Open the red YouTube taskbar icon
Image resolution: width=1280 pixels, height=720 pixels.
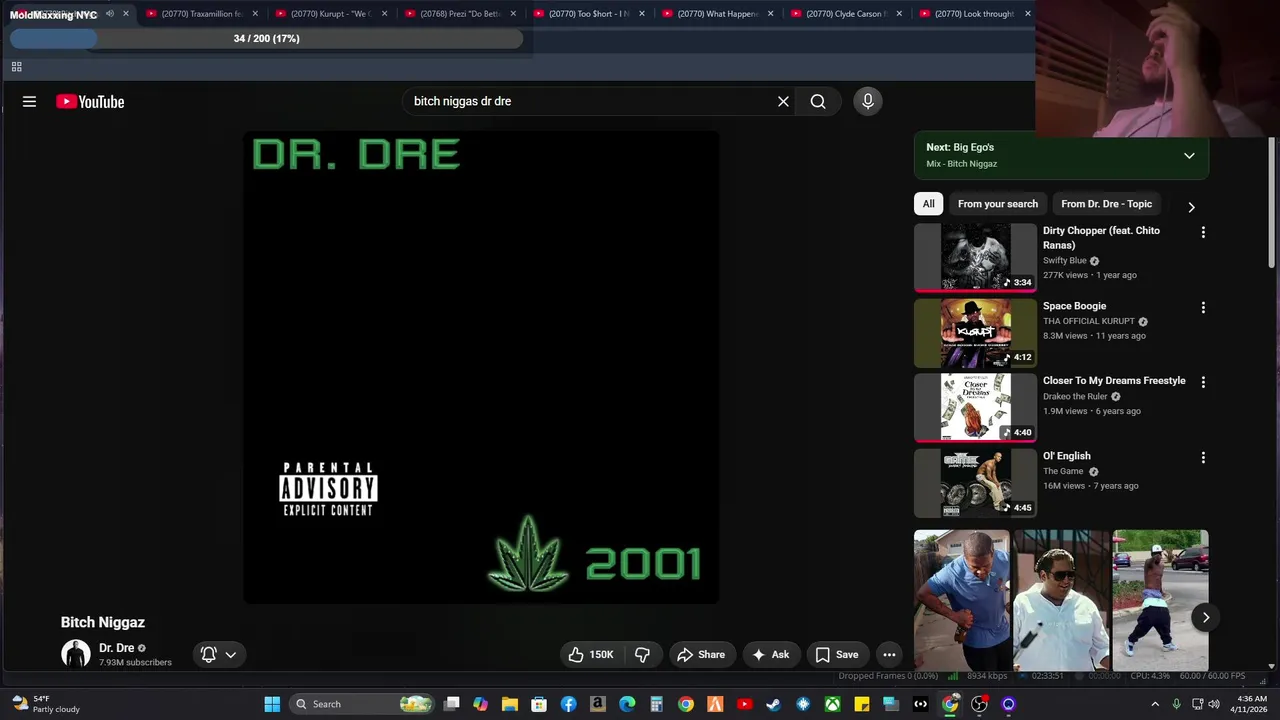(744, 704)
